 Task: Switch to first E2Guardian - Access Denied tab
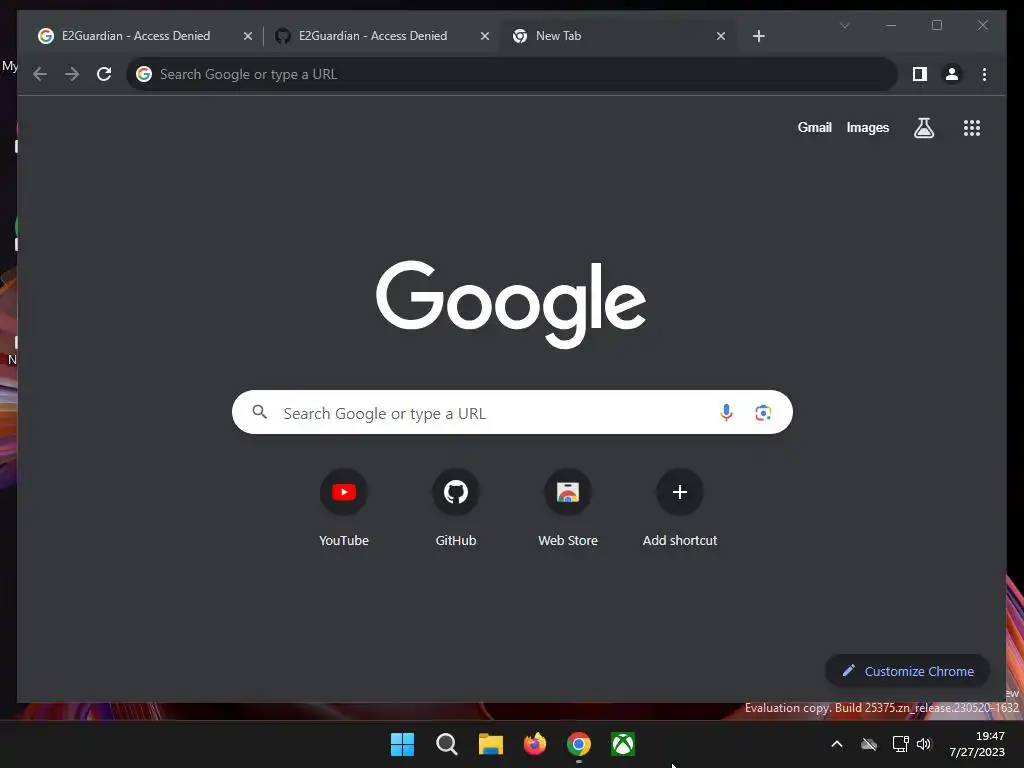[x=144, y=36]
